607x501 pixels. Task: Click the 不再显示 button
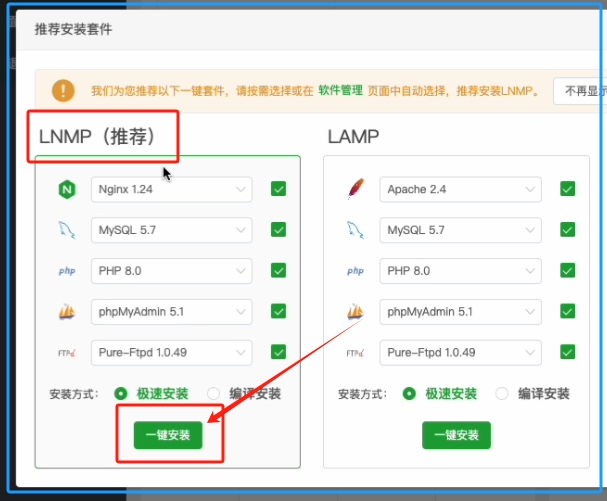(580, 91)
